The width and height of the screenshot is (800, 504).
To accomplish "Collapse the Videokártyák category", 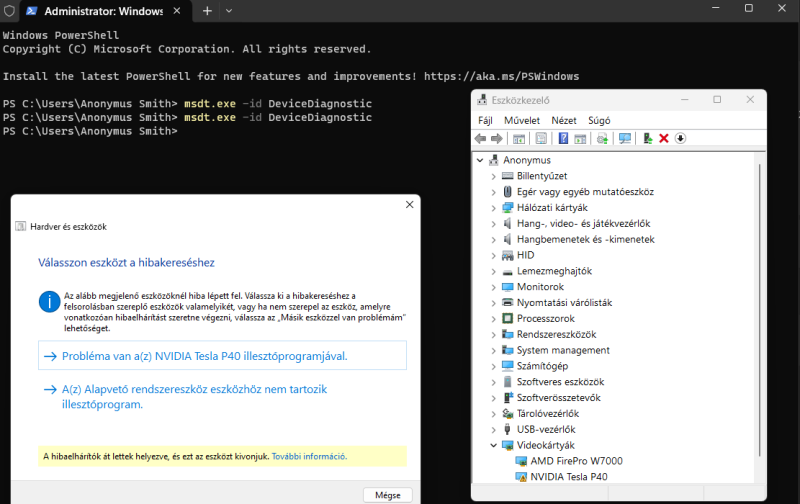I will click(x=493, y=445).
